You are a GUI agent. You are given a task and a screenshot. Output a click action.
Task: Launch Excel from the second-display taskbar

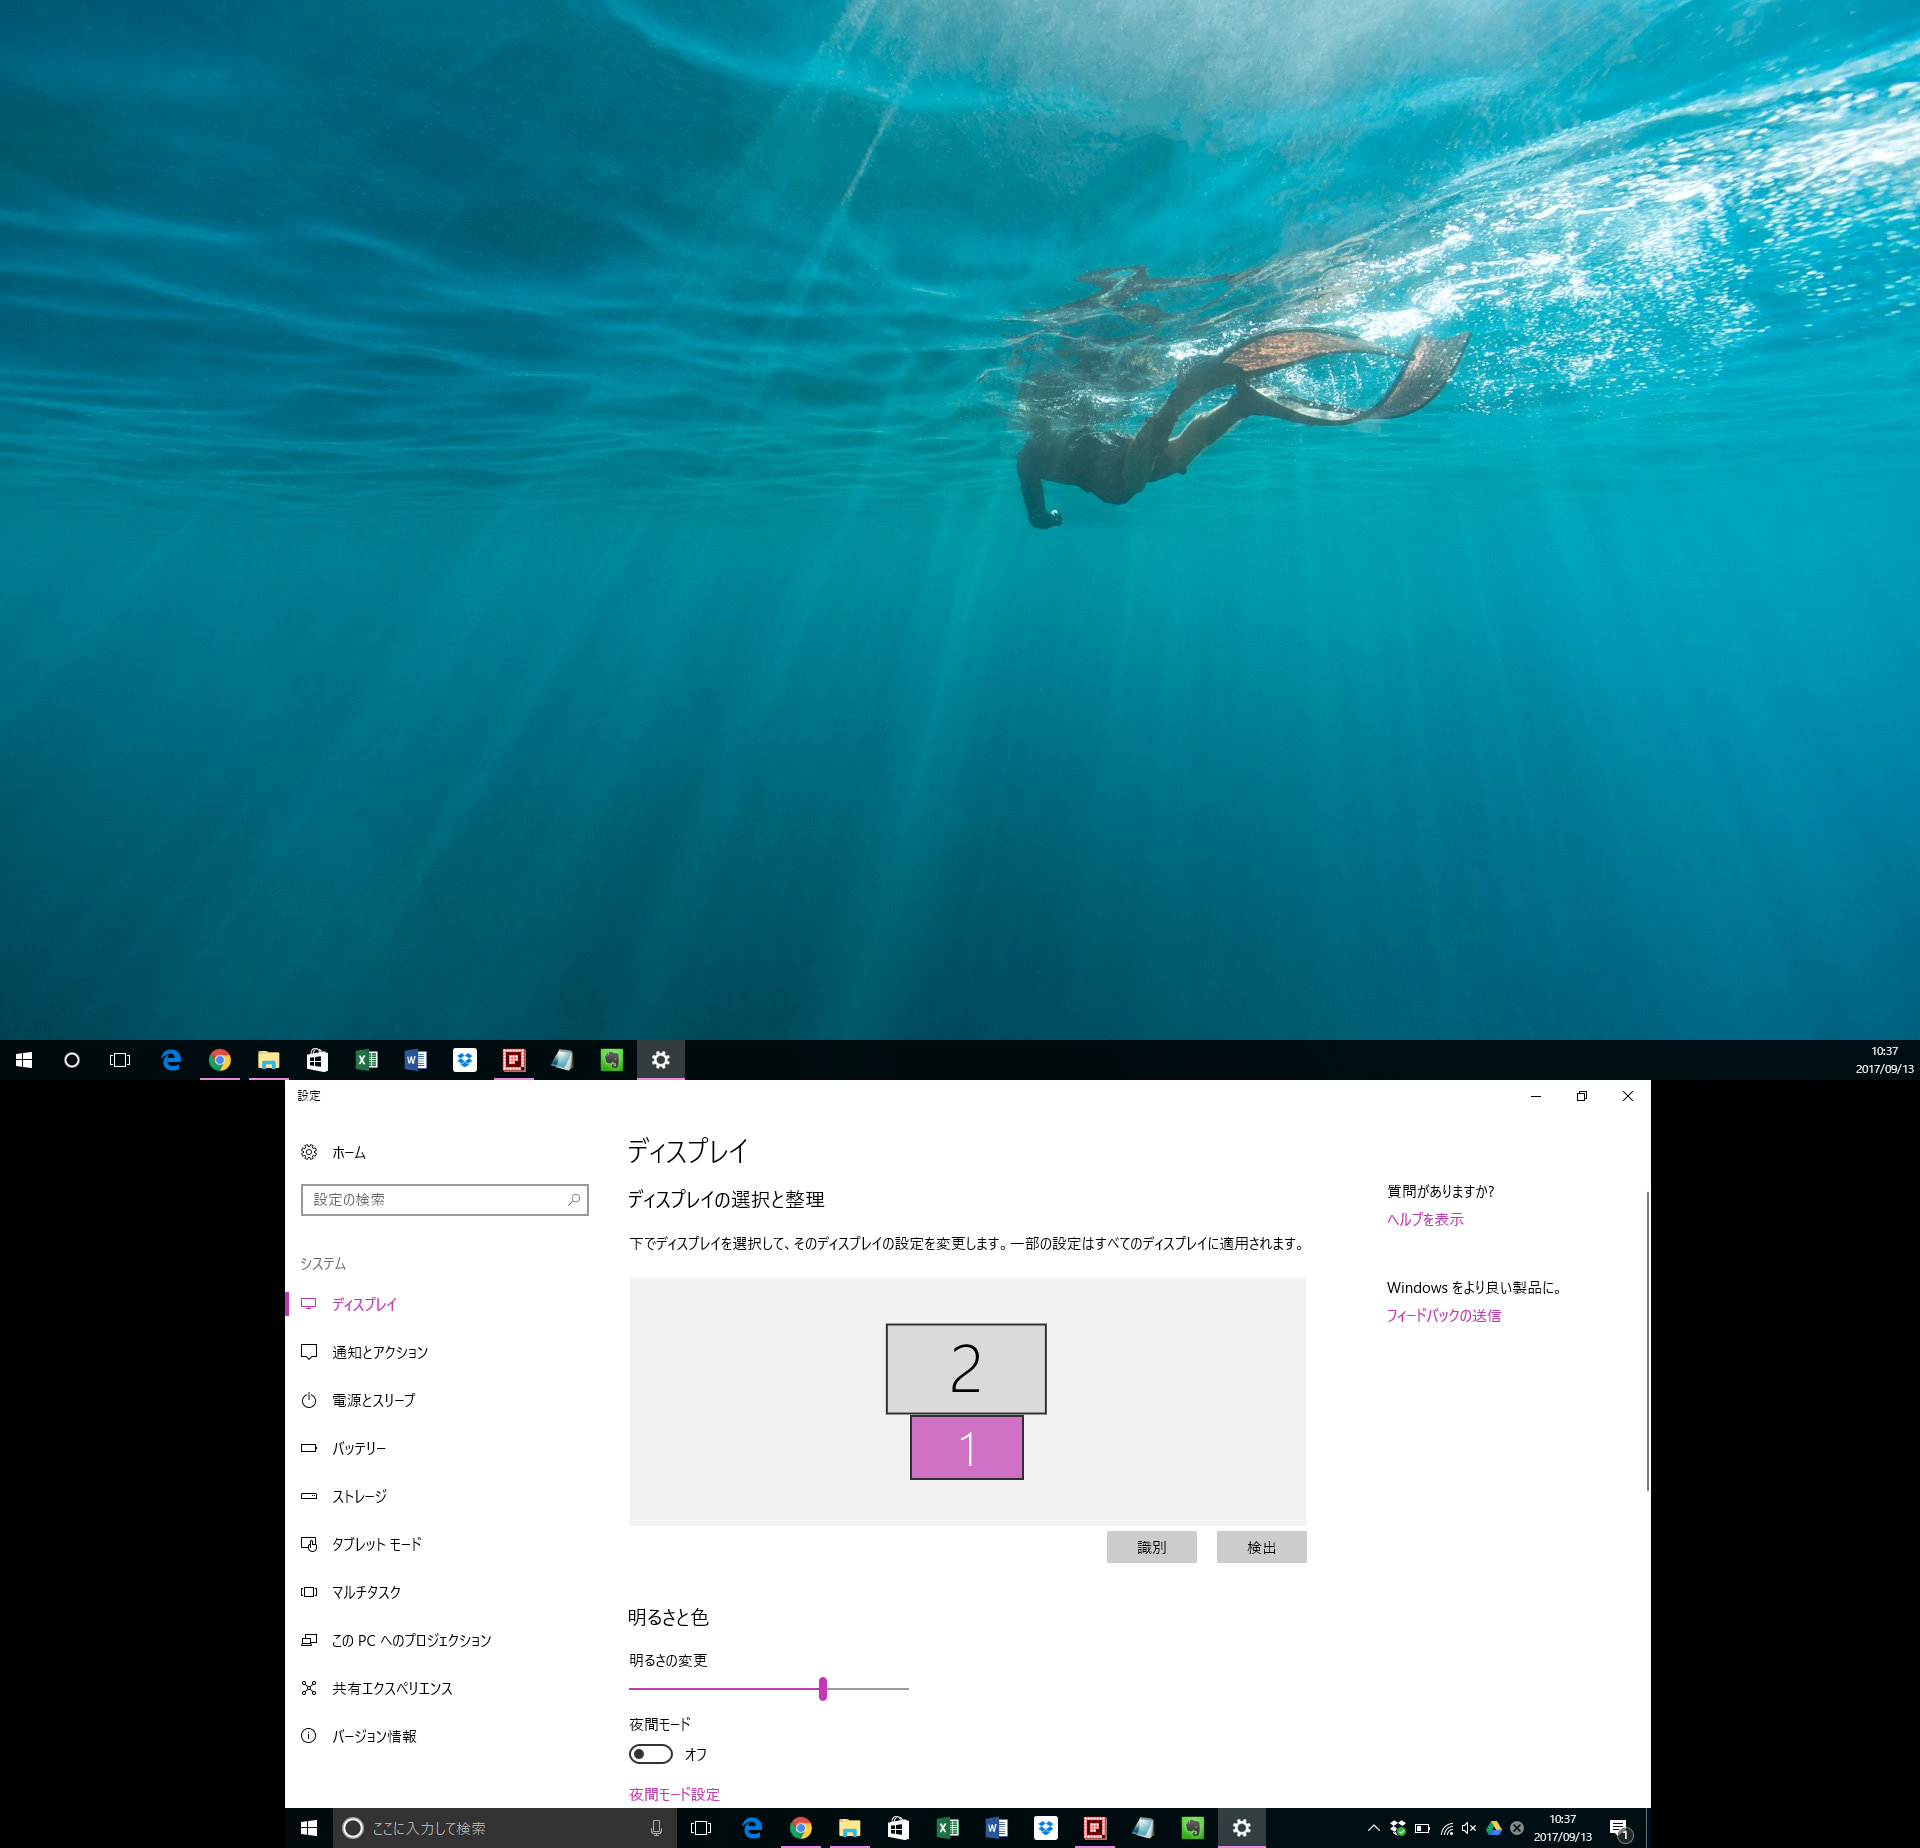[366, 1060]
